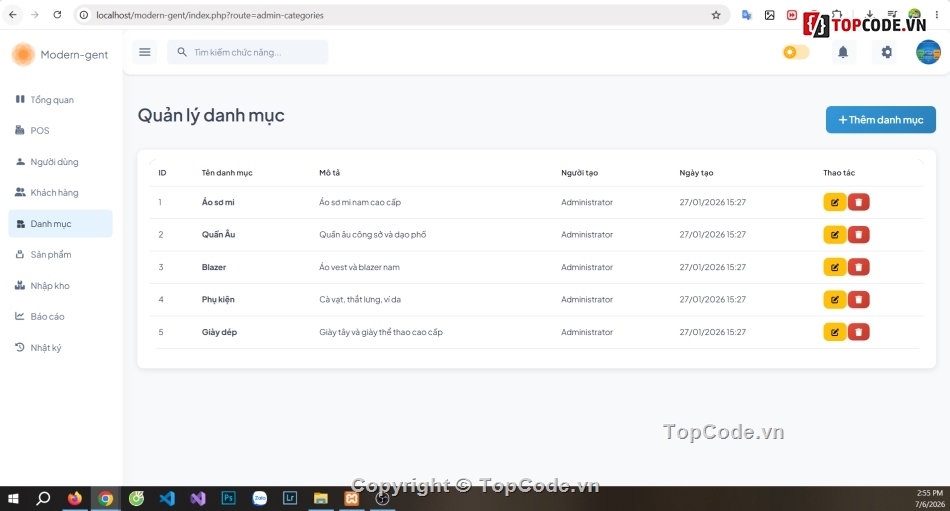950x511 pixels.
Task: Edit the Áo sơ mi category
Action: click(x=834, y=202)
